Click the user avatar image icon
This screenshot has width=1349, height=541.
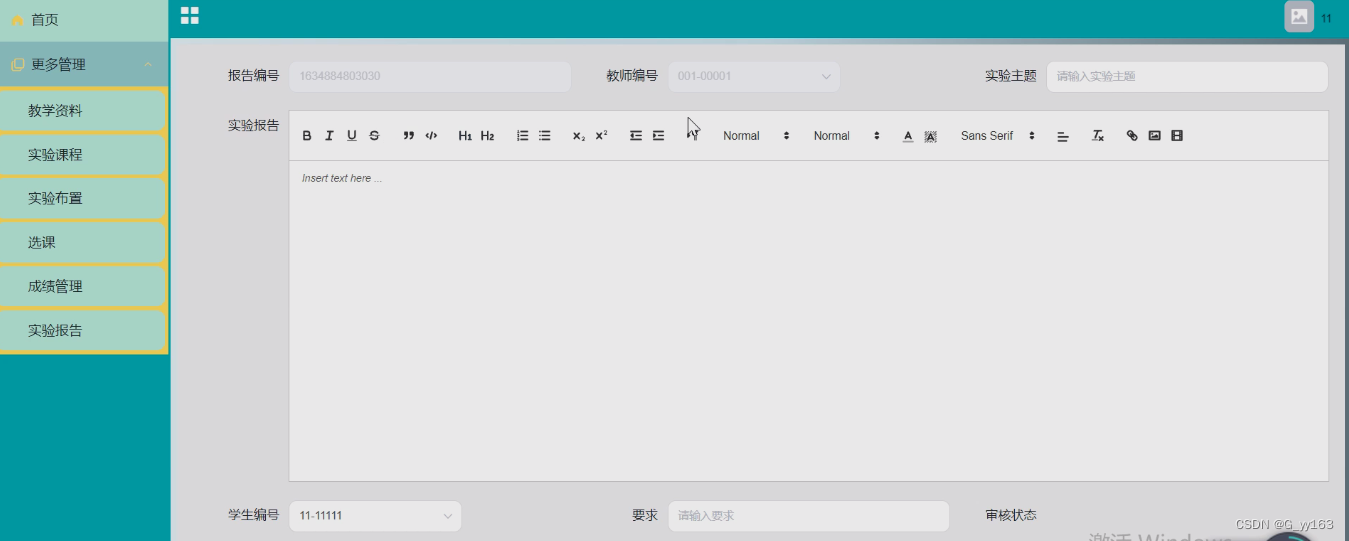(1299, 17)
